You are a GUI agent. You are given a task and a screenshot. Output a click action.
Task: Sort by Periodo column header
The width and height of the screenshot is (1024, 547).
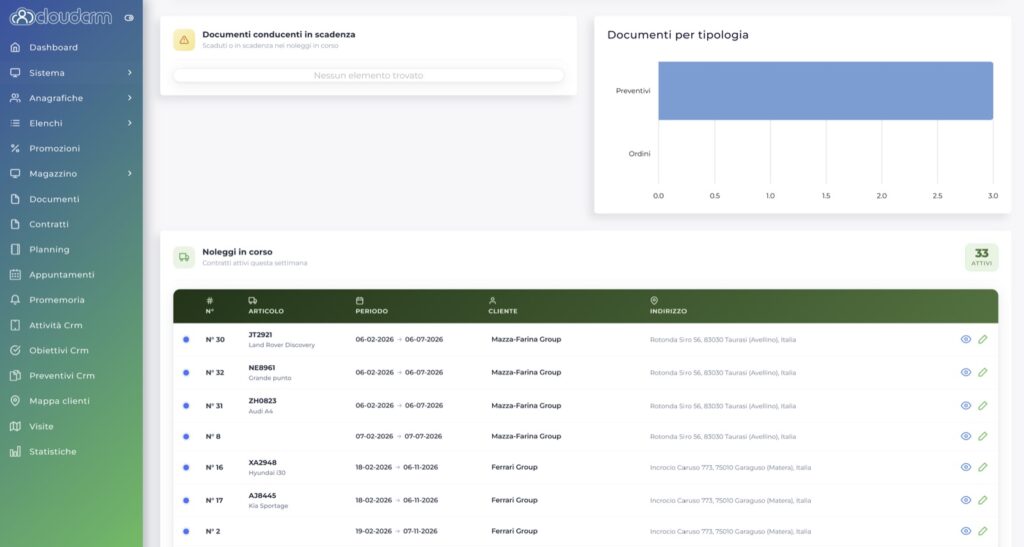pos(372,306)
